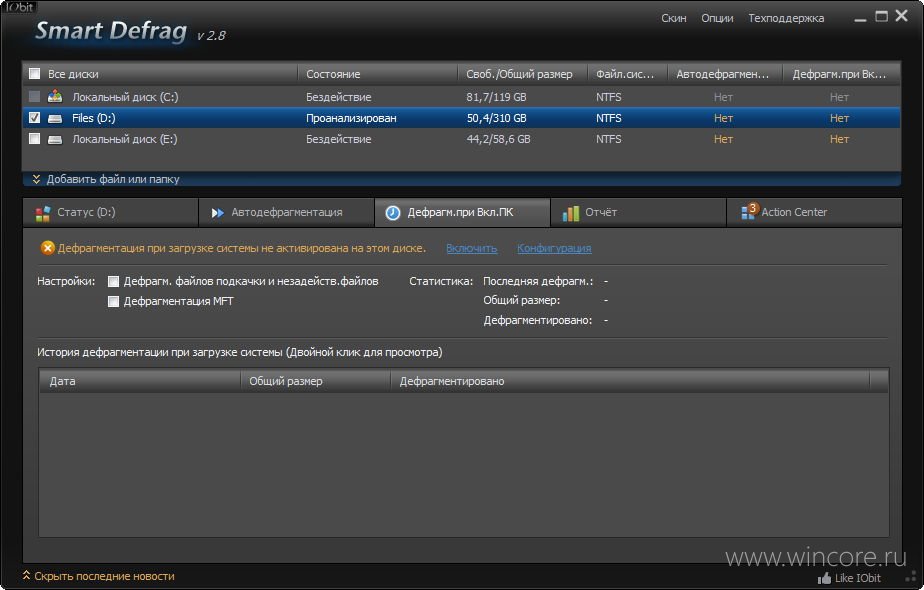Click the 'Файл.сис...' column header
Image resolution: width=924 pixels, height=590 pixels.
tap(627, 74)
